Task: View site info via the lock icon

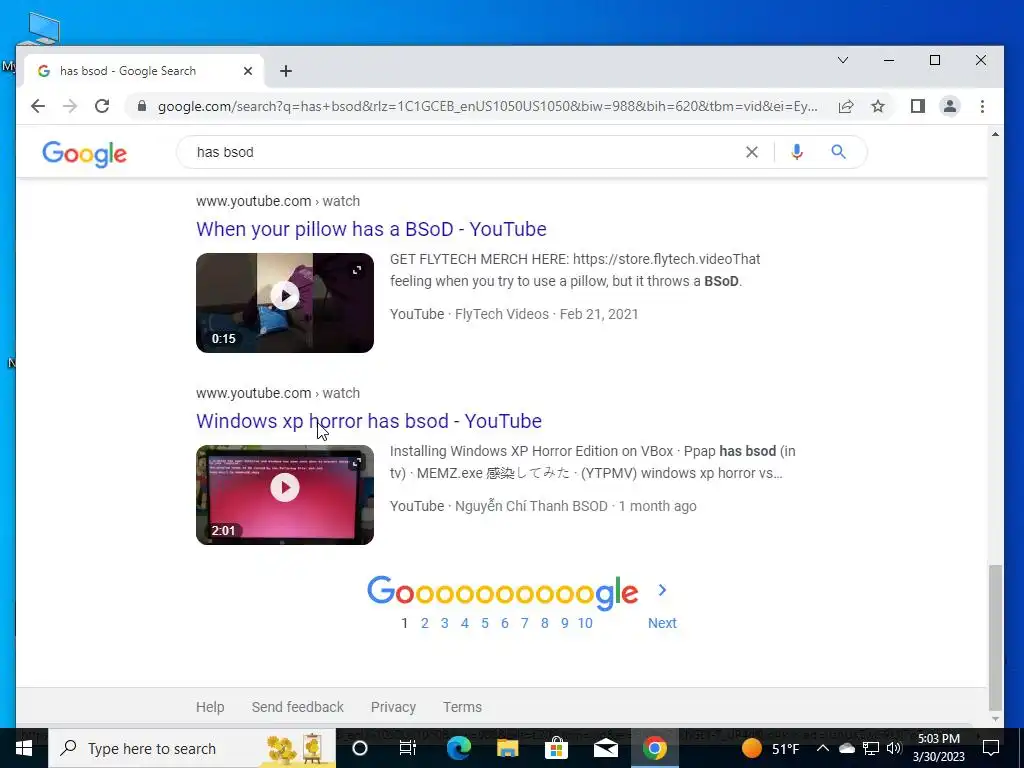Action: coord(142,106)
